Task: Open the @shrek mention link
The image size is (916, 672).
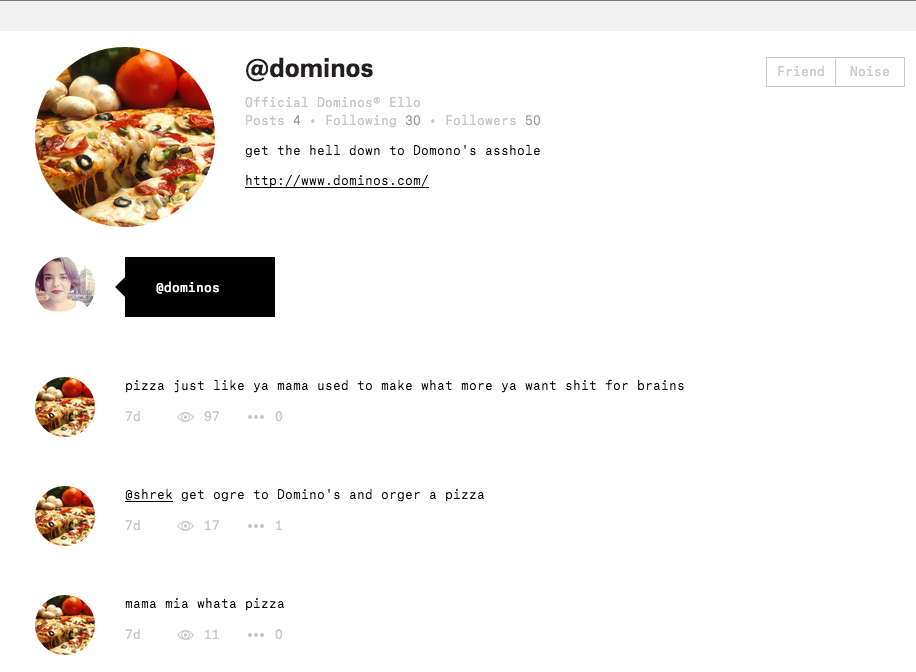Action: [x=149, y=495]
